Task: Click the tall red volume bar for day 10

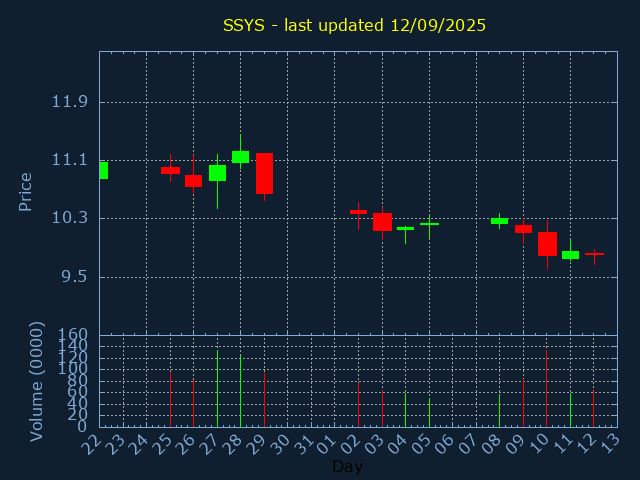Action: click(x=546, y=389)
